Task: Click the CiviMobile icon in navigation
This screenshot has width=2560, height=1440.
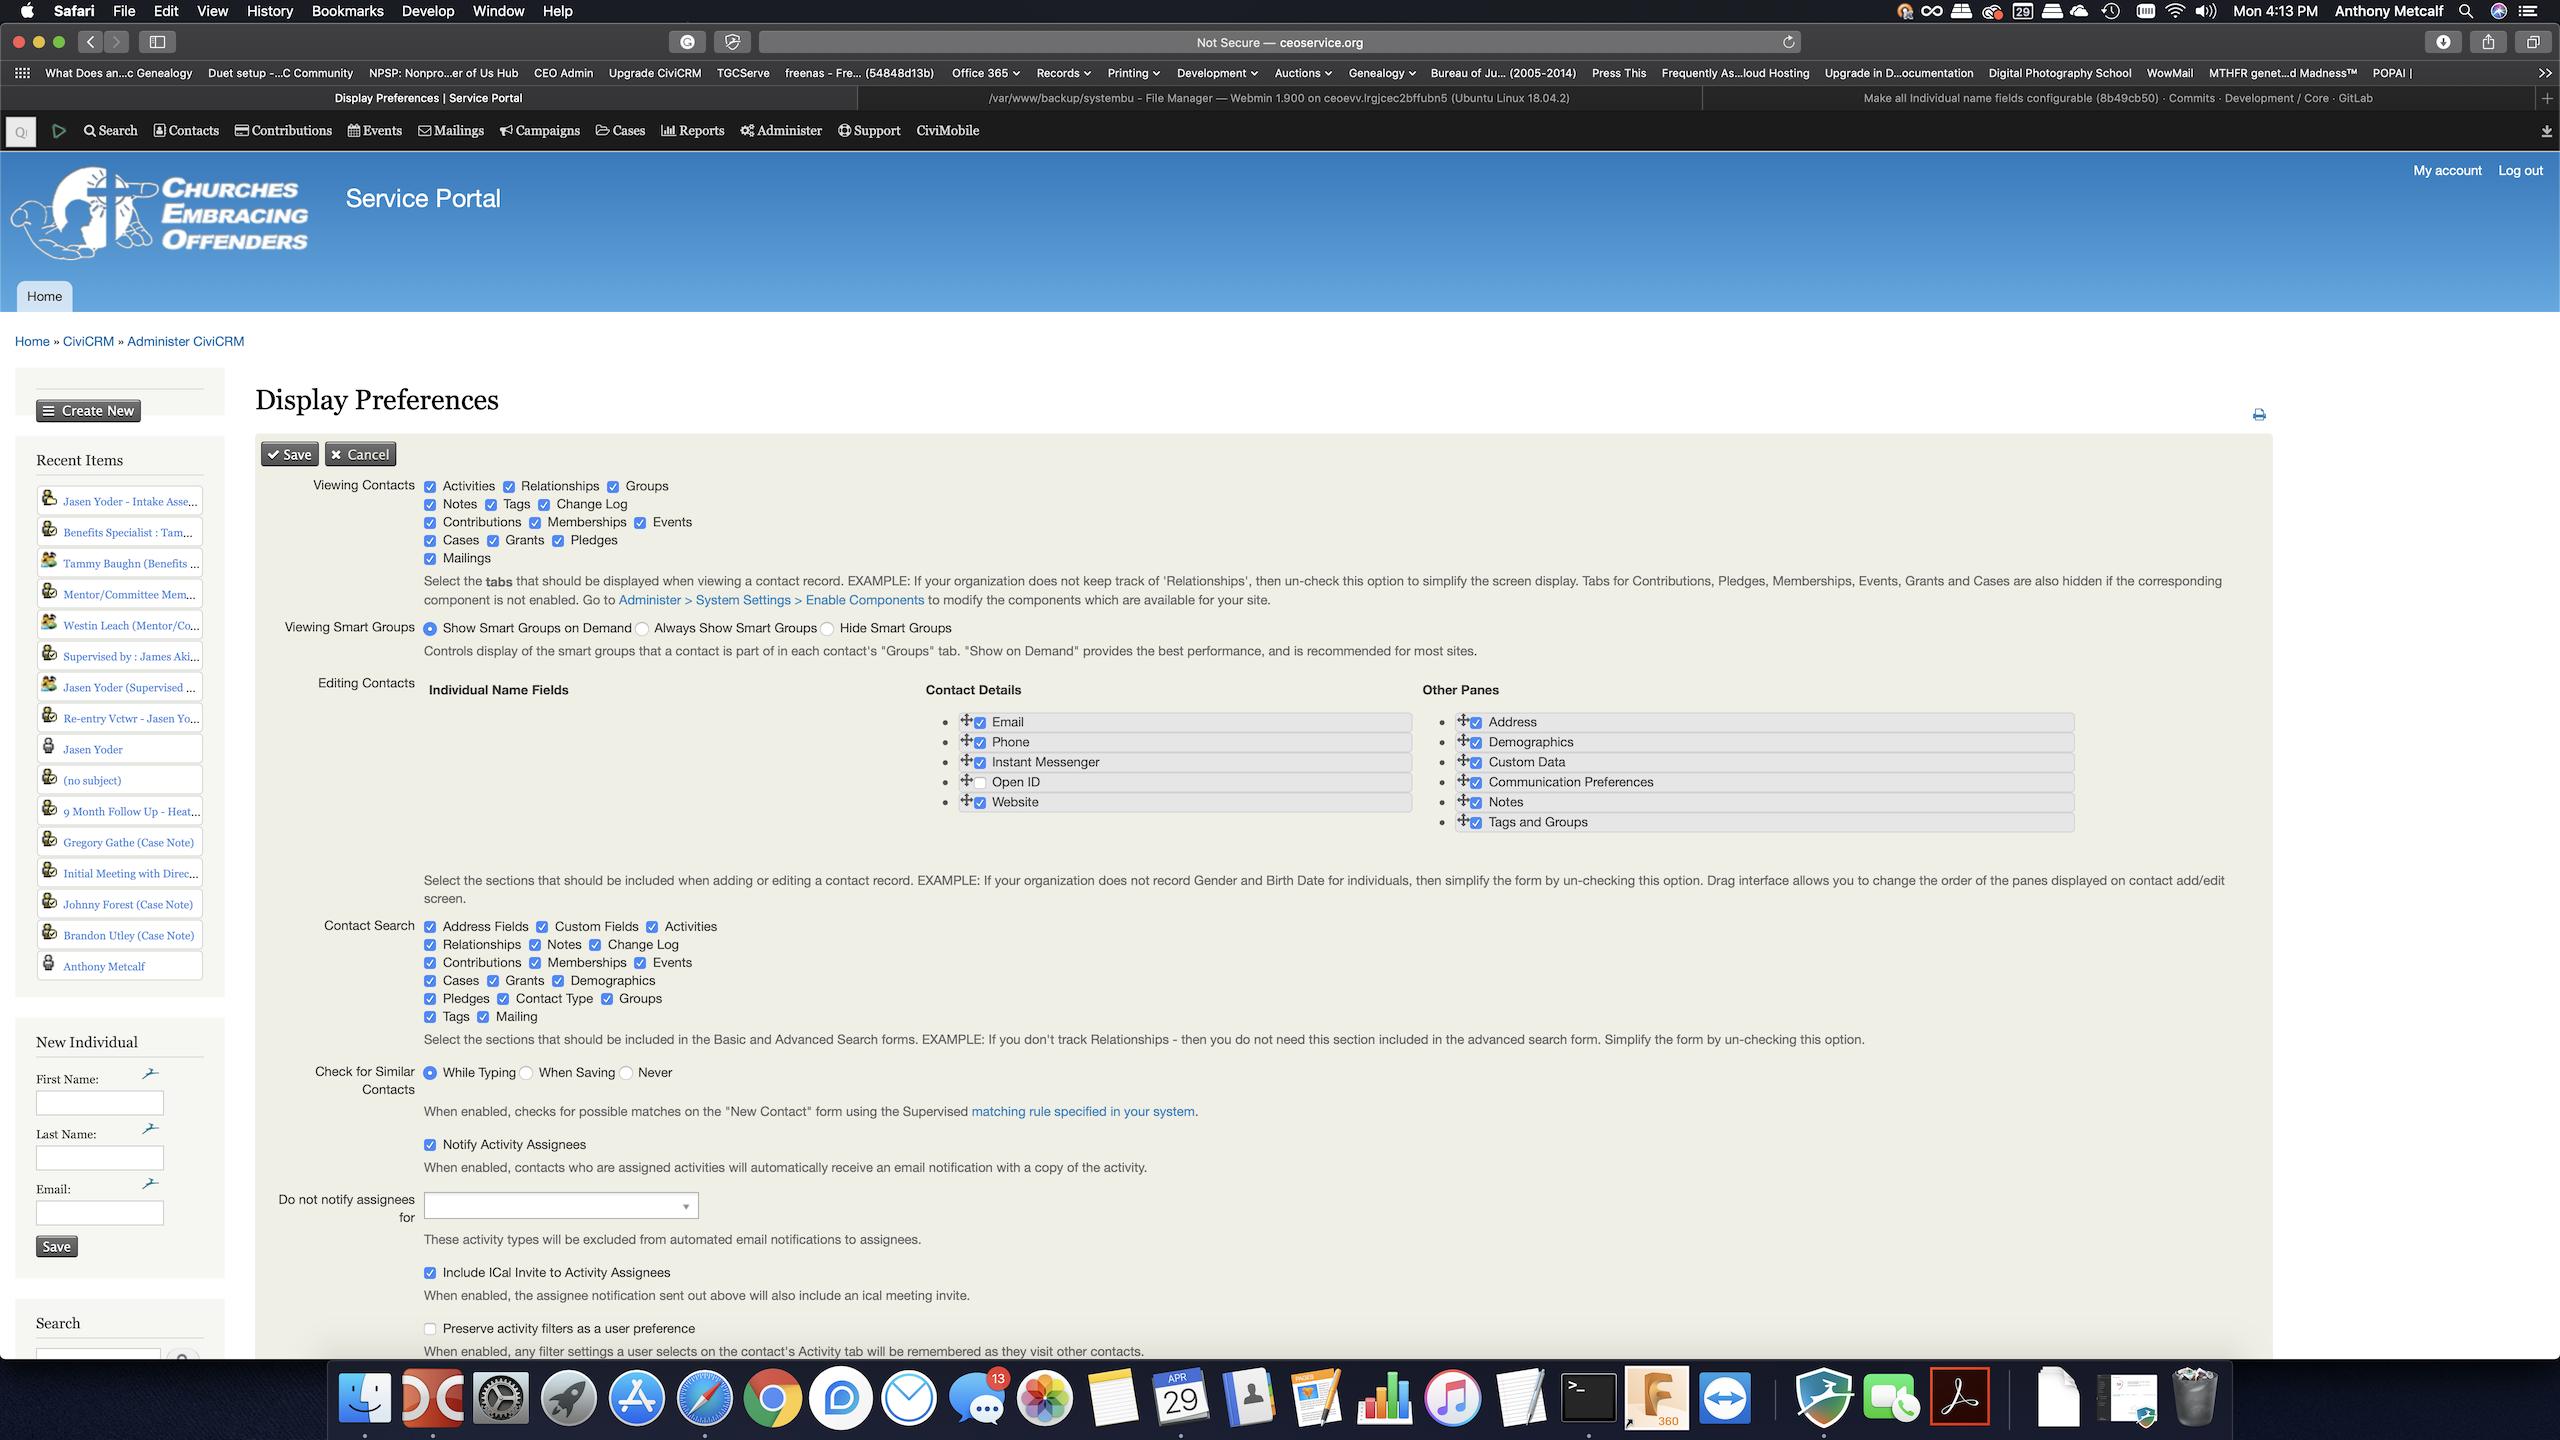Action: (948, 130)
